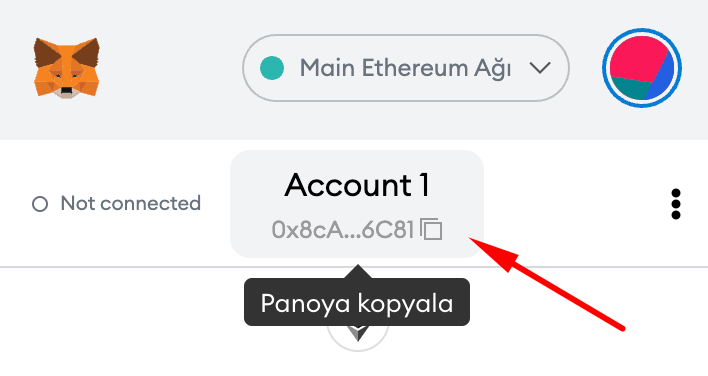Open the round account identicon avatar

(642, 68)
